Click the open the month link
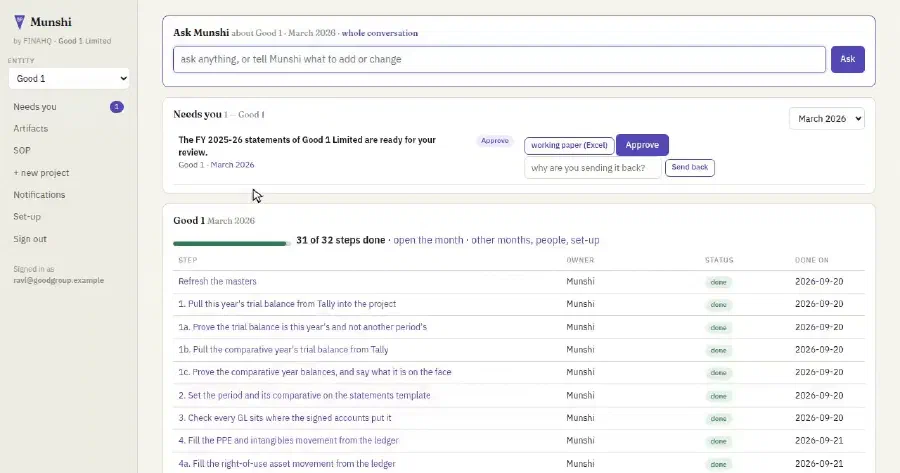This screenshot has width=900, height=473. (428, 240)
